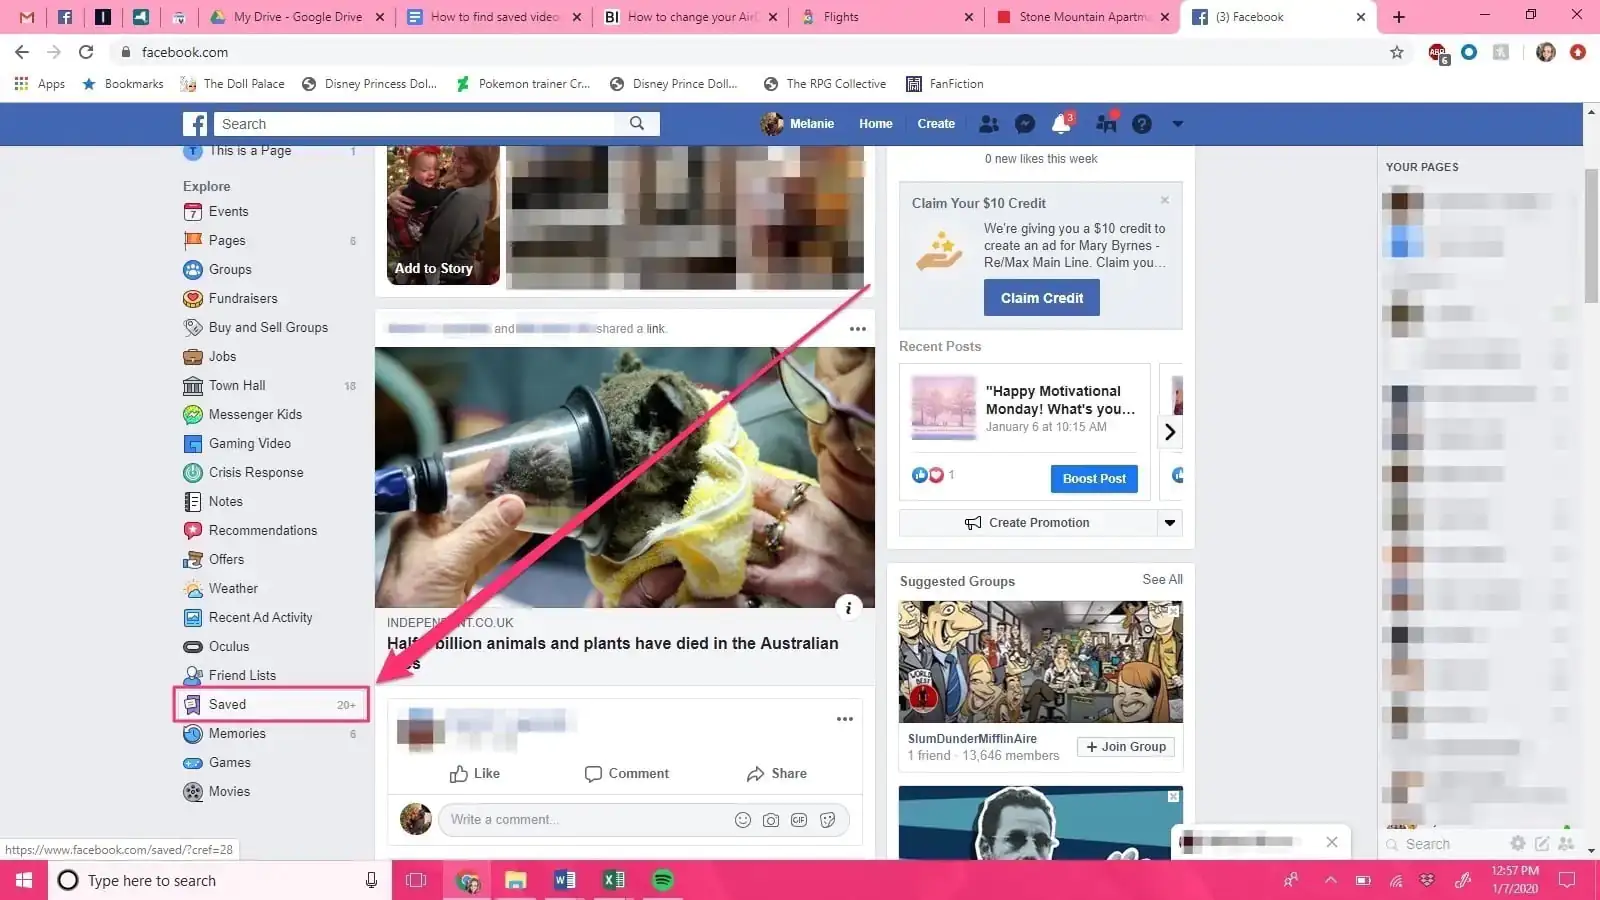
Task: Insert a GIF into the comment box
Action: pyautogui.click(x=798, y=819)
